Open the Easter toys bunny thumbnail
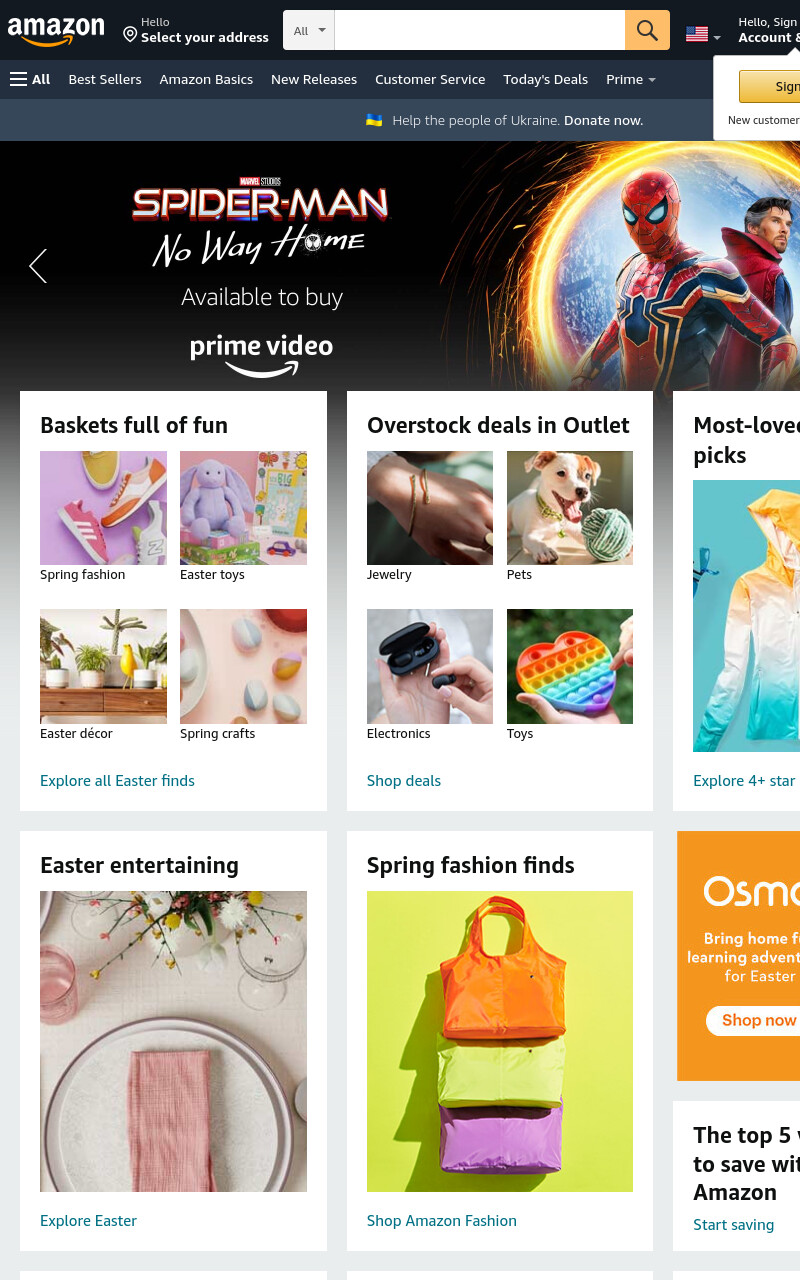 pyautogui.click(x=243, y=508)
